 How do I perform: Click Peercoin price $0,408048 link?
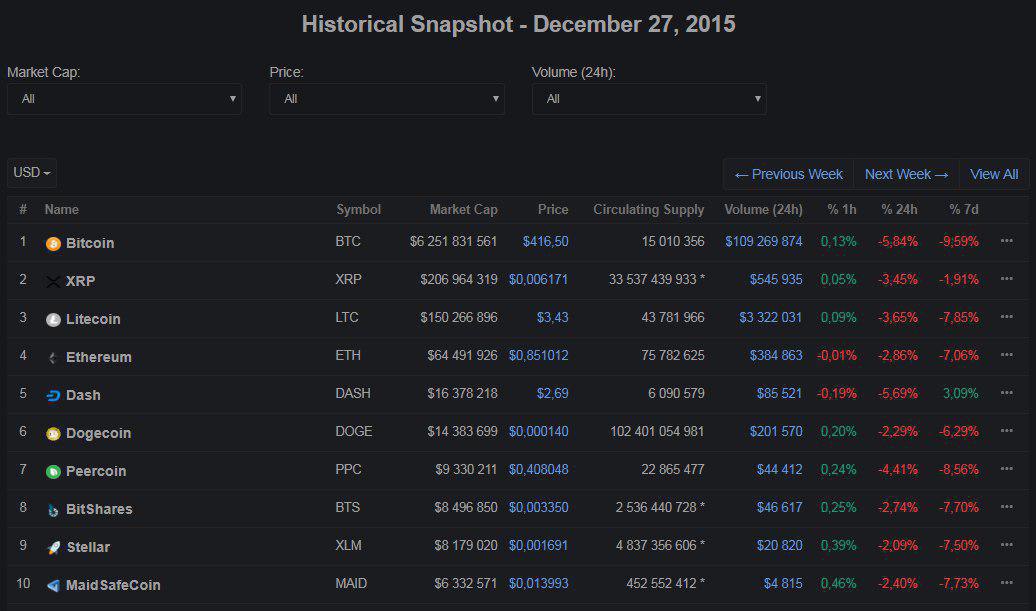tap(538, 470)
